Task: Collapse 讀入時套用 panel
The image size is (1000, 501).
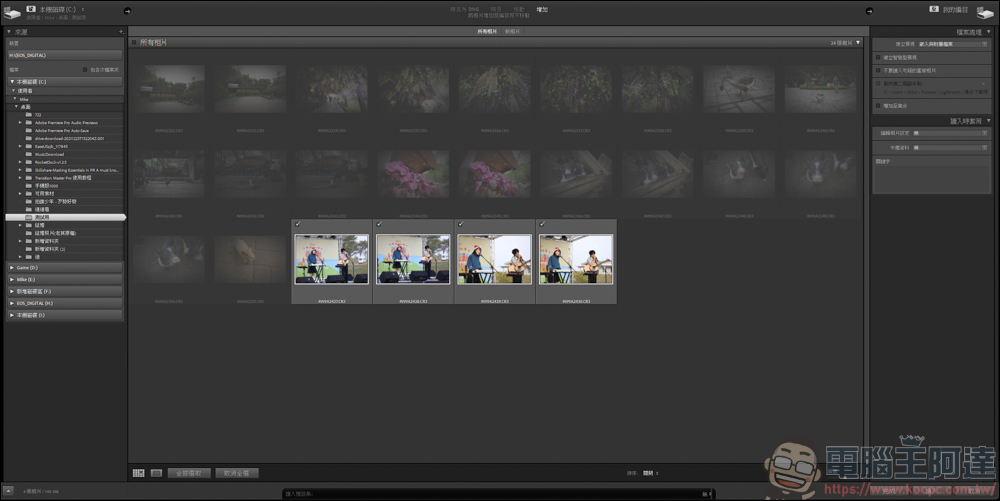Action: pyautogui.click(x=989, y=120)
